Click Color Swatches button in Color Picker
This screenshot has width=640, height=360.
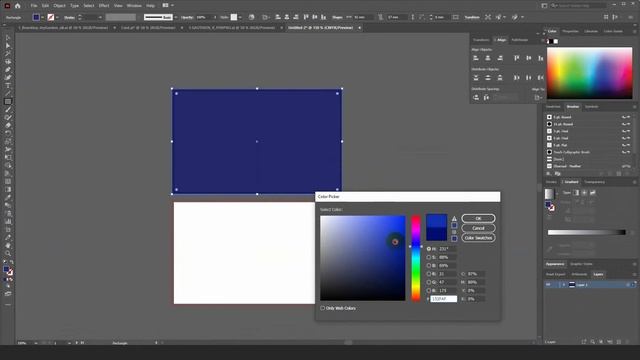click(478, 238)
